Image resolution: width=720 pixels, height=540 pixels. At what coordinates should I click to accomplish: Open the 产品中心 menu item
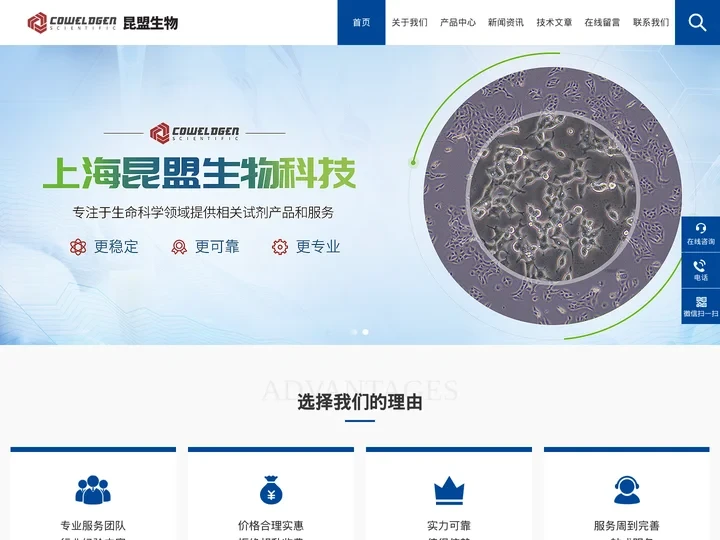coord(458,22)
